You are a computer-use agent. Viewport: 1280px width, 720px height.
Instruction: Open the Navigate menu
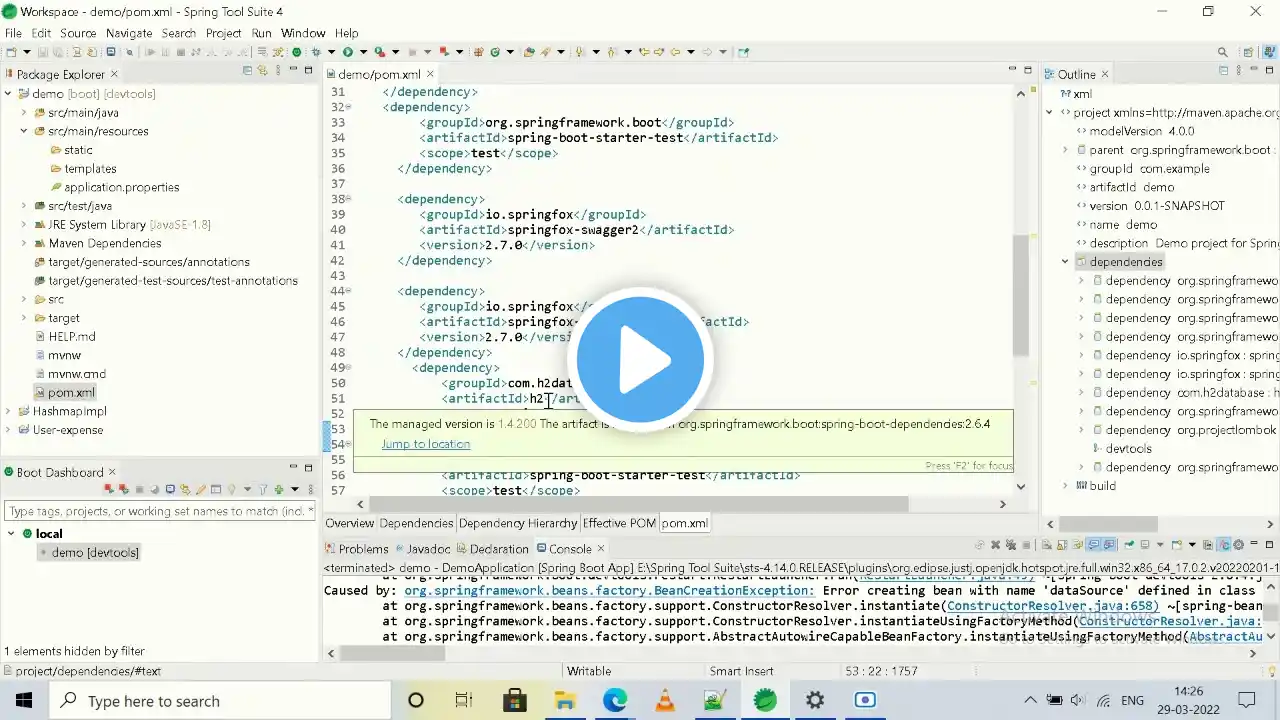click(129, 33)
